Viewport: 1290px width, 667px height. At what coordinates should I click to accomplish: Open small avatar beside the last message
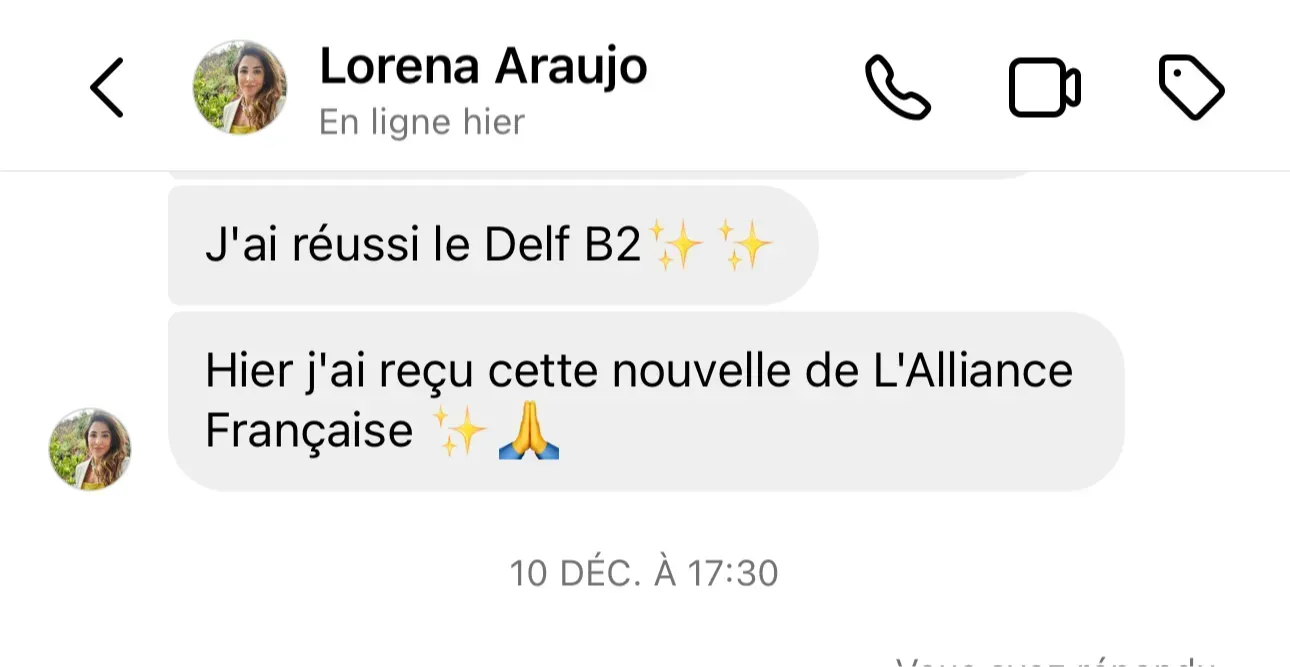(90, 449)
